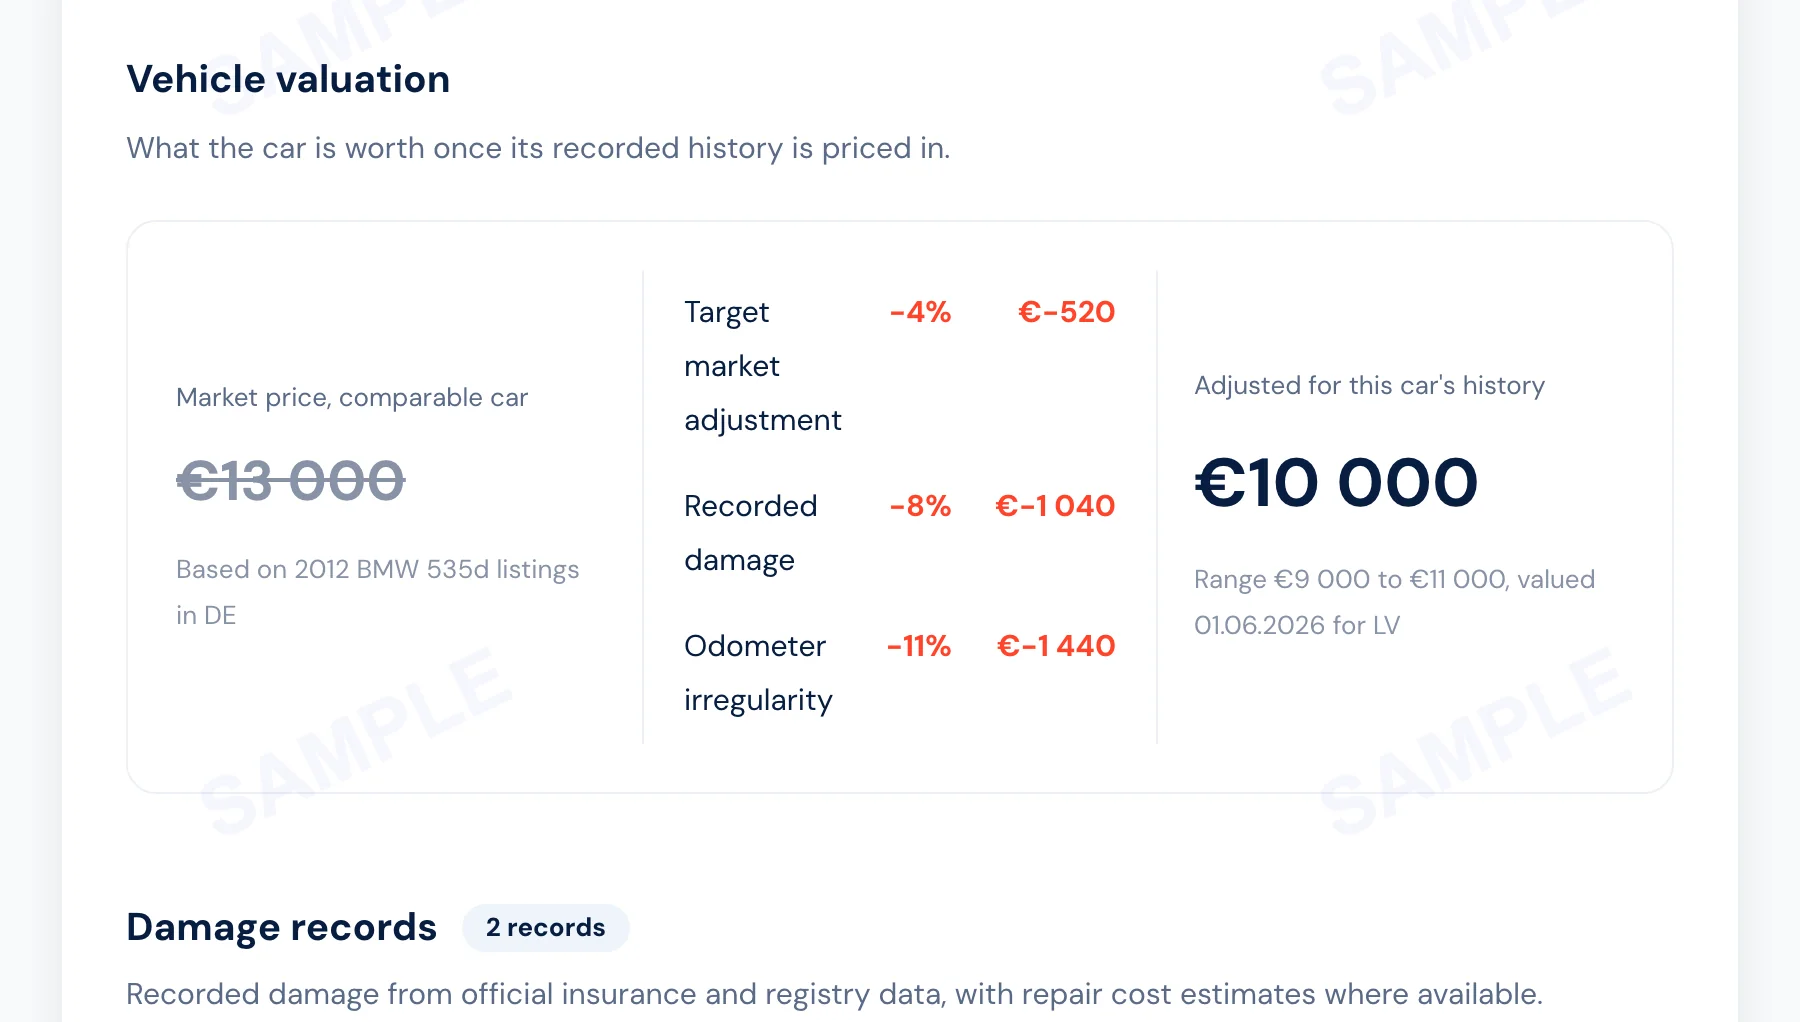Click the Market price, comparable car label
The image size is (1800, 1022).
352,398
